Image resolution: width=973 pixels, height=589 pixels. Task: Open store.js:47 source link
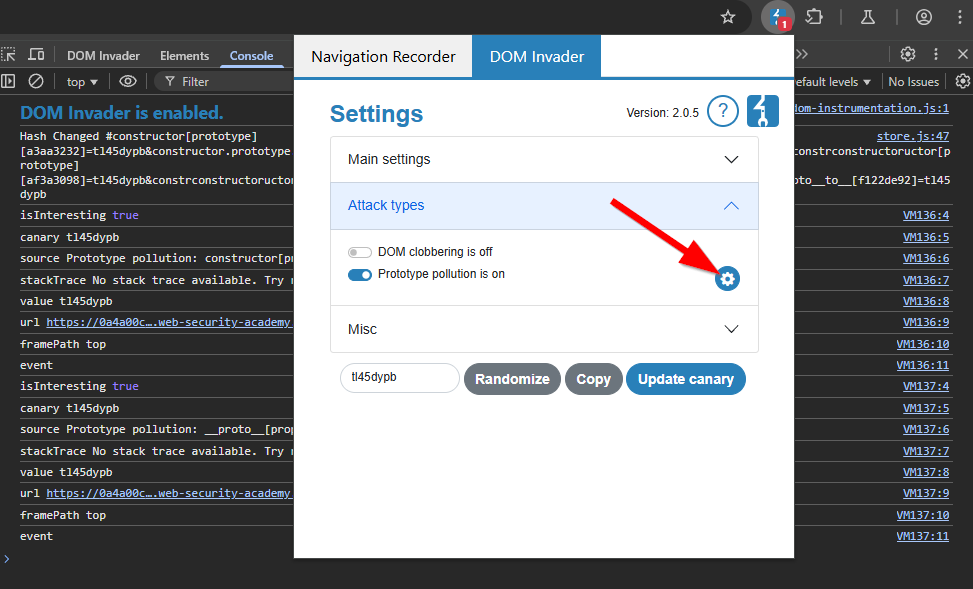click(x=913, y=136)
